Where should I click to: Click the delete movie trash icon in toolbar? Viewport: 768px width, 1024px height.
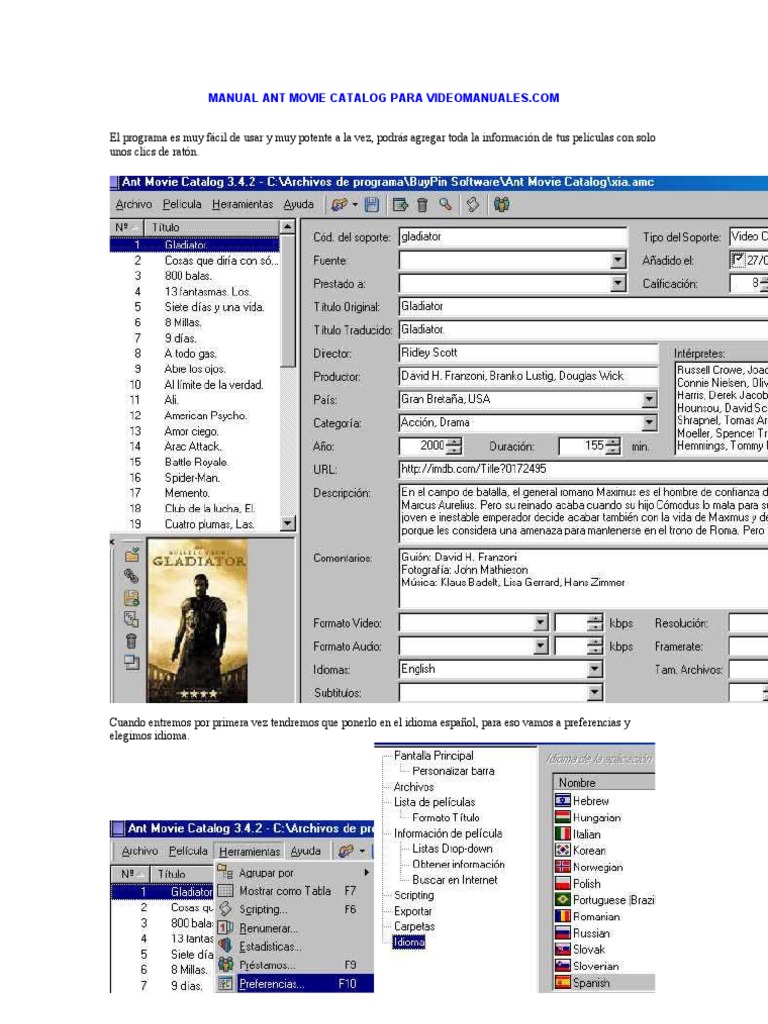pos(422,205)
